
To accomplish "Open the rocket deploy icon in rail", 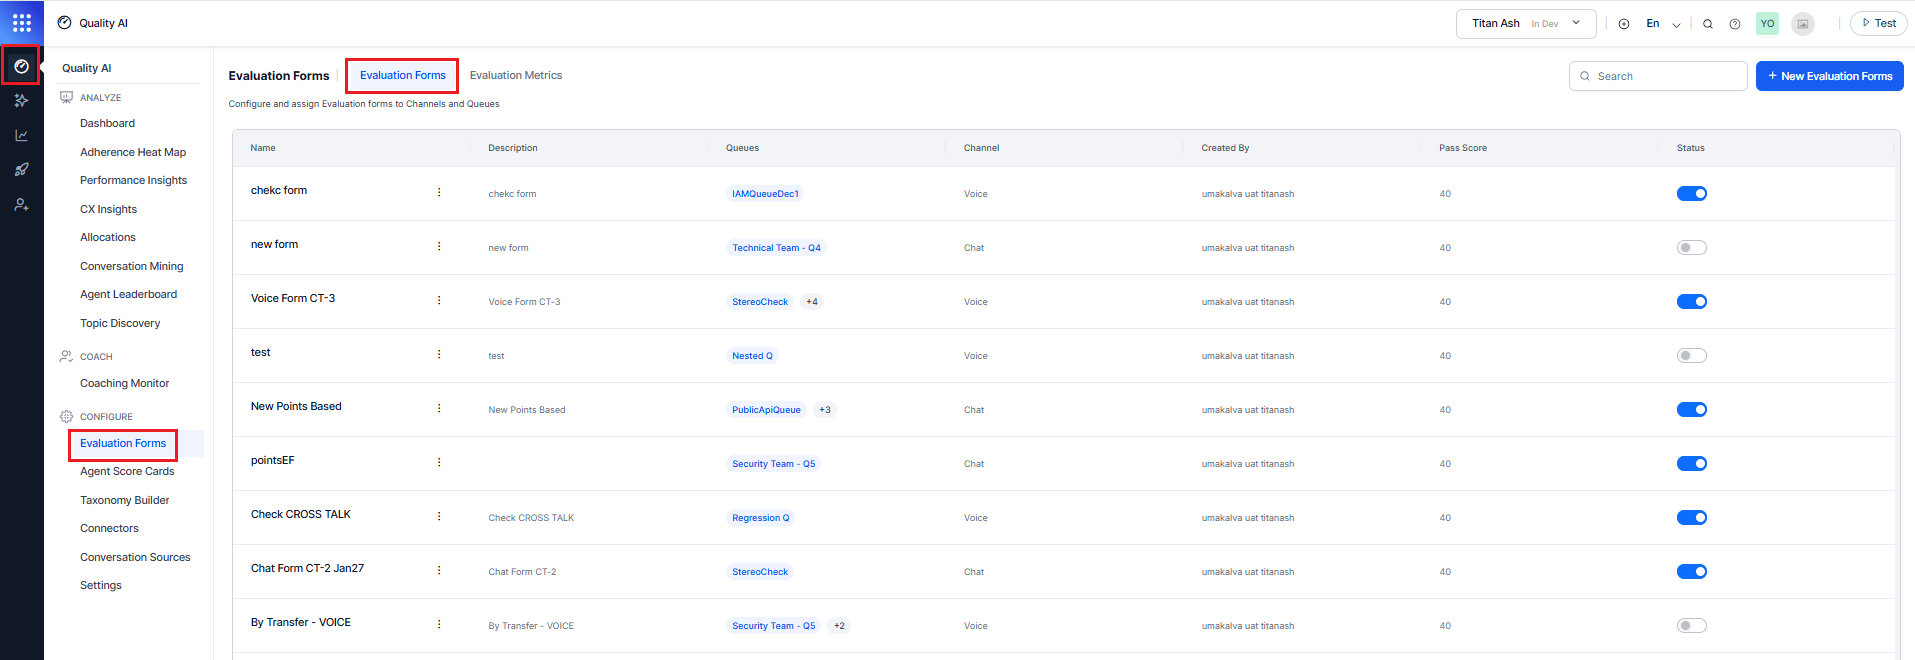I will click(x=21, y=169).
